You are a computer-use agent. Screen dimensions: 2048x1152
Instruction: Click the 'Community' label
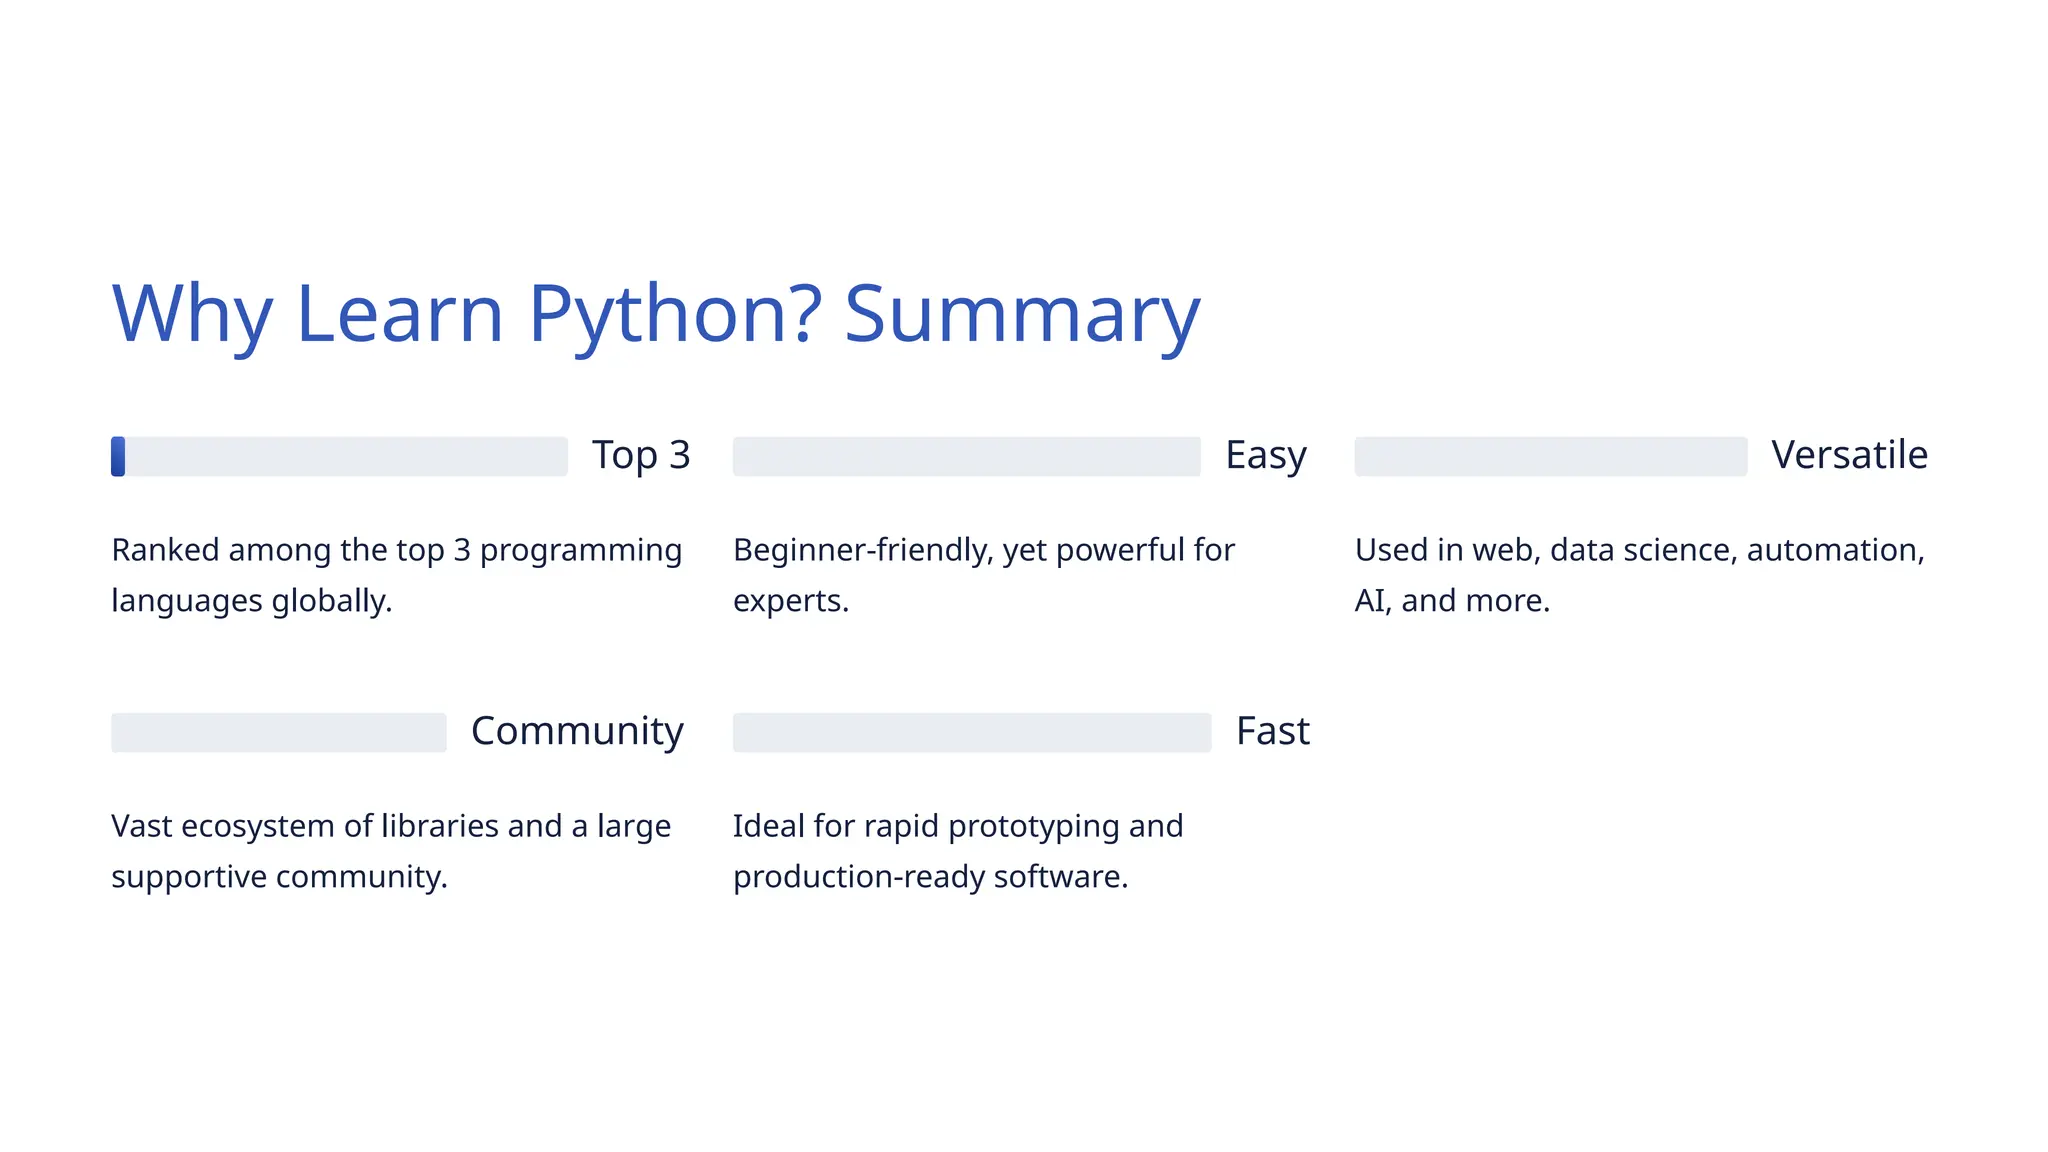coord(577,731)
